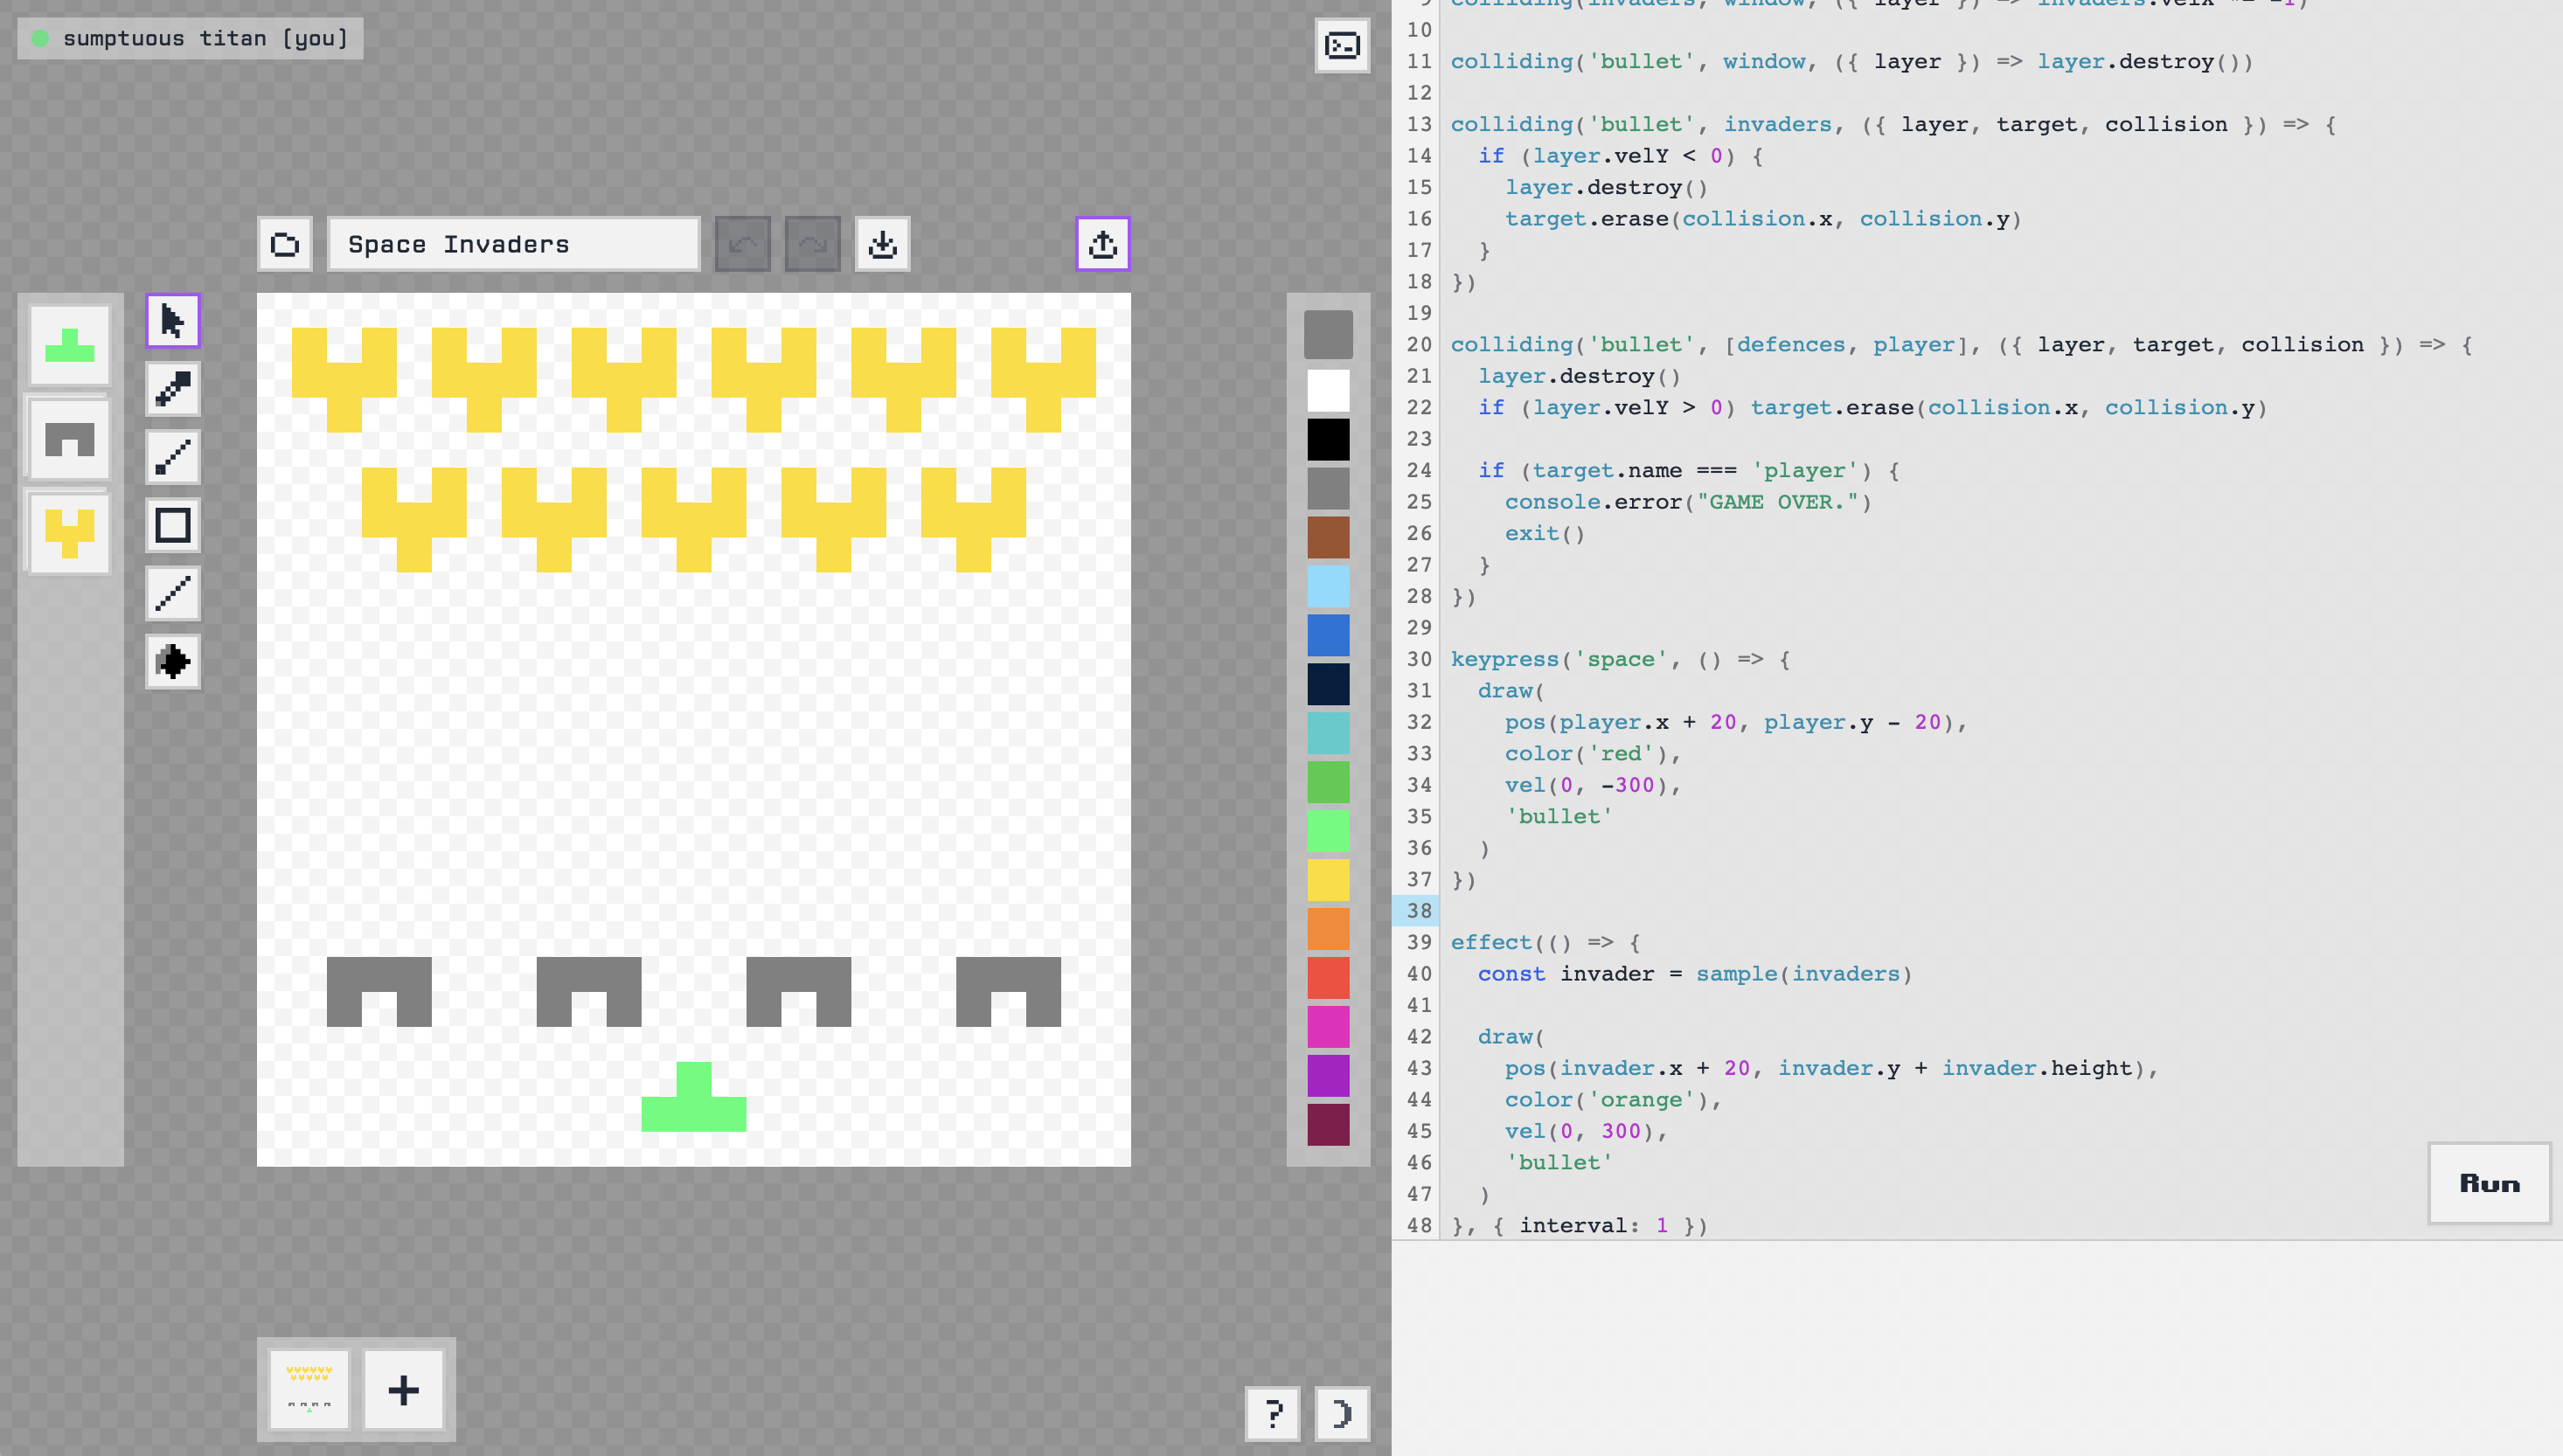The image size is (2563, 1456).
Task: Pick the light green color swatch
Action: tap(1329, 832)
